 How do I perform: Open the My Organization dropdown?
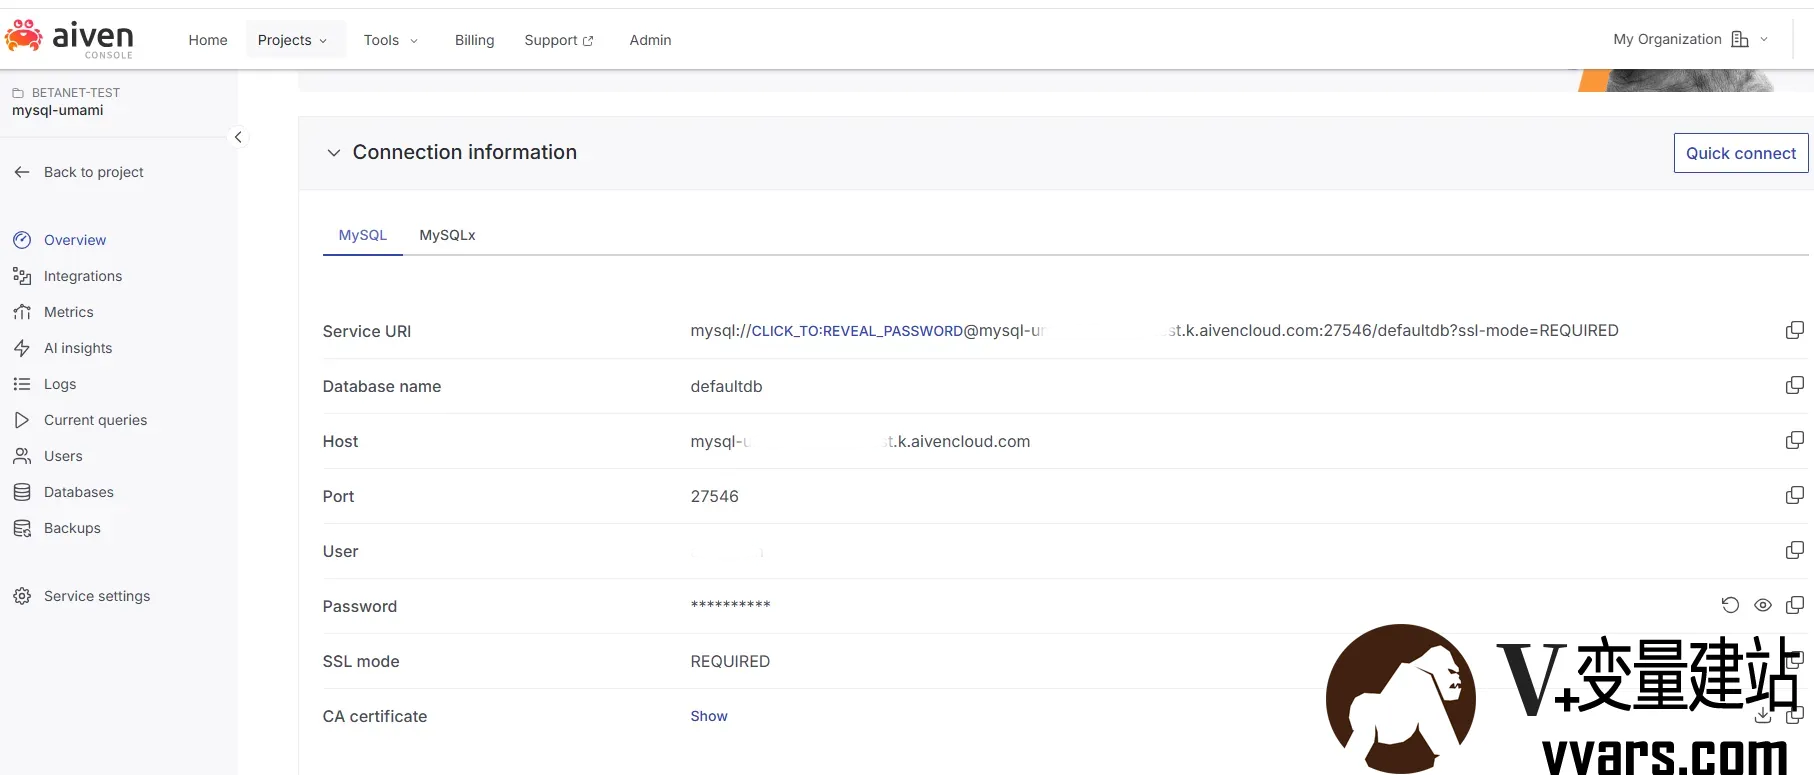(1691, 39)
